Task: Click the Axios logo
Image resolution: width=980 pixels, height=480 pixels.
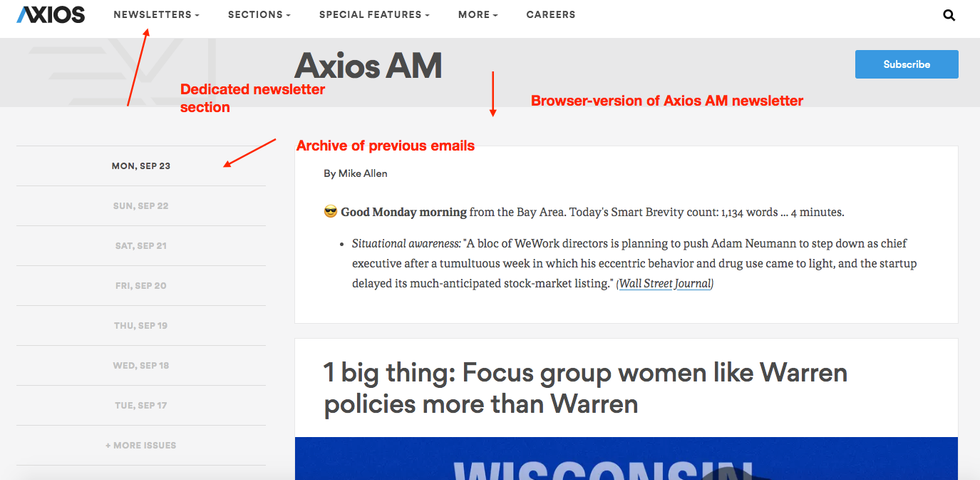Action: [50, 15]
